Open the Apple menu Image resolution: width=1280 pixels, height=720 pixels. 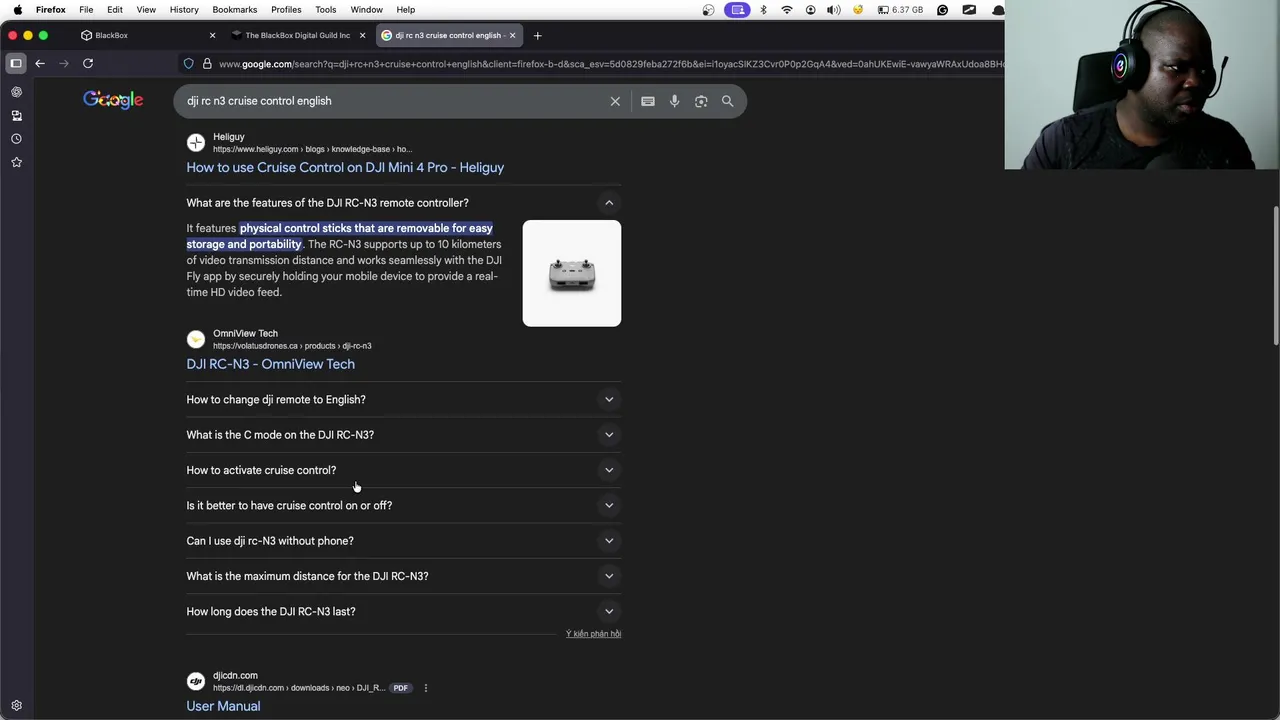[17, 9]
